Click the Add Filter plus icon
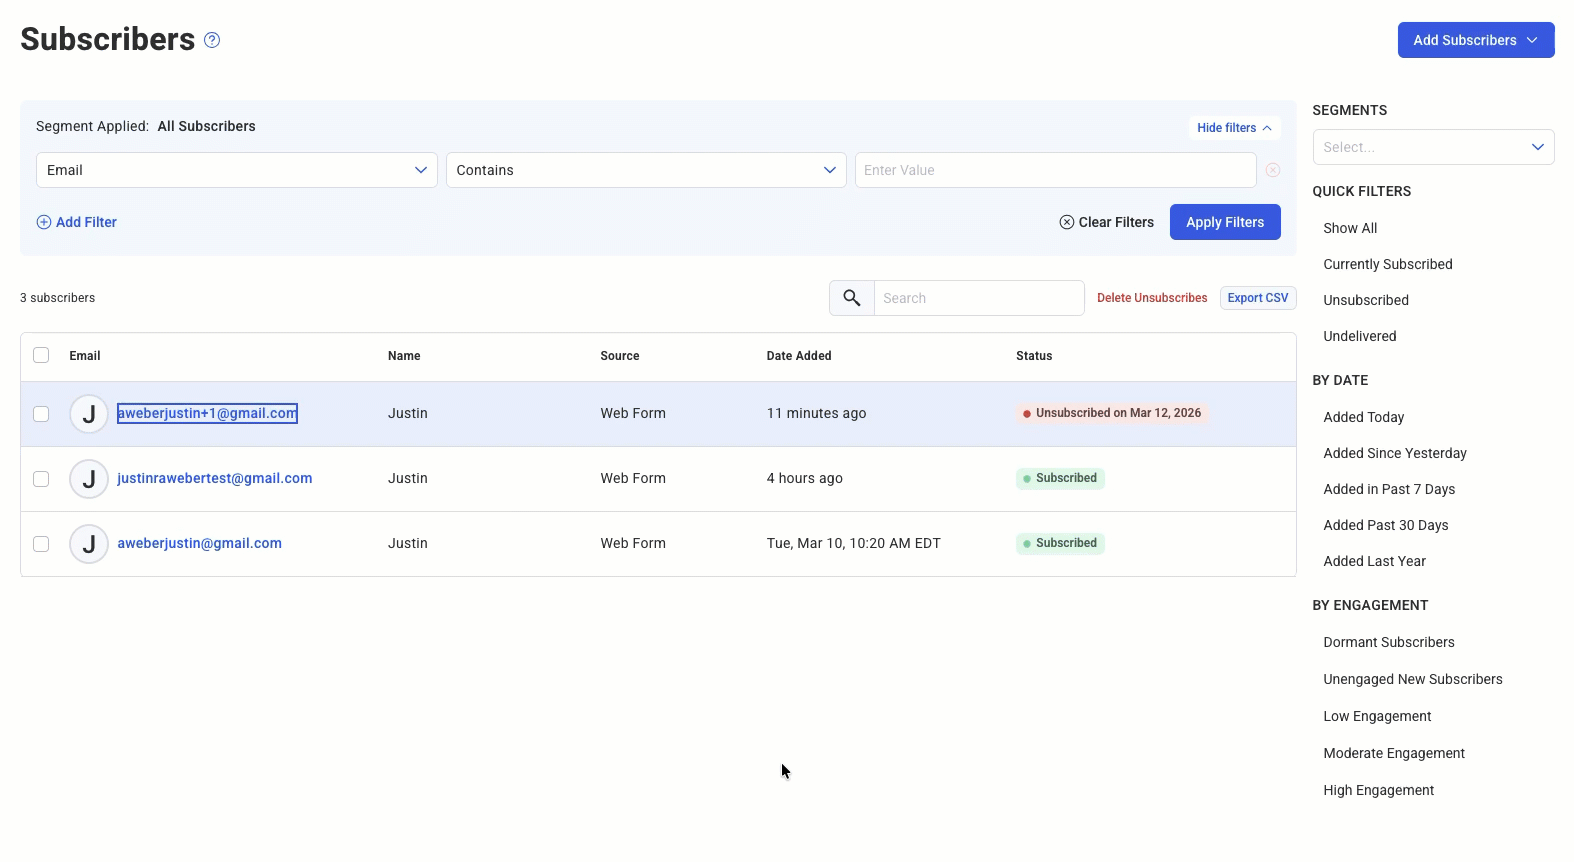 pos(44,222)
